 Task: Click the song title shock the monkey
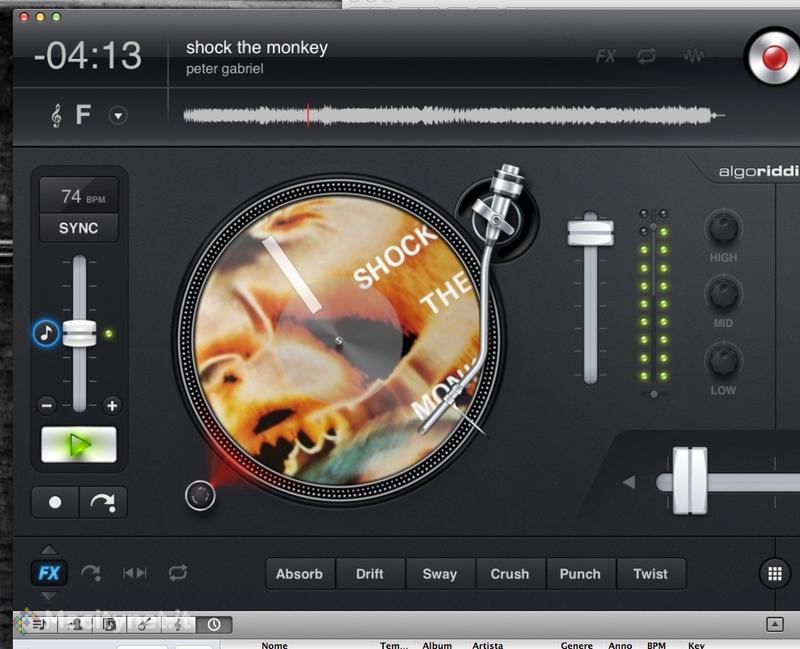pos(257,47)
